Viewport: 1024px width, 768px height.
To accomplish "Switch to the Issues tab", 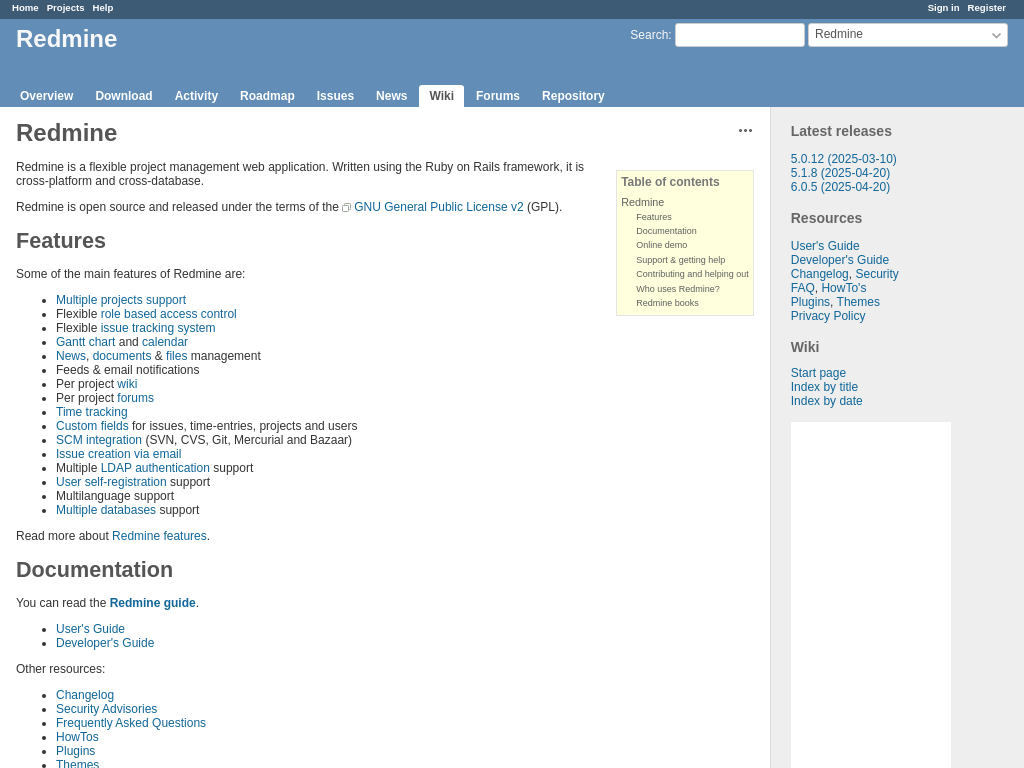I will (335, 96).
